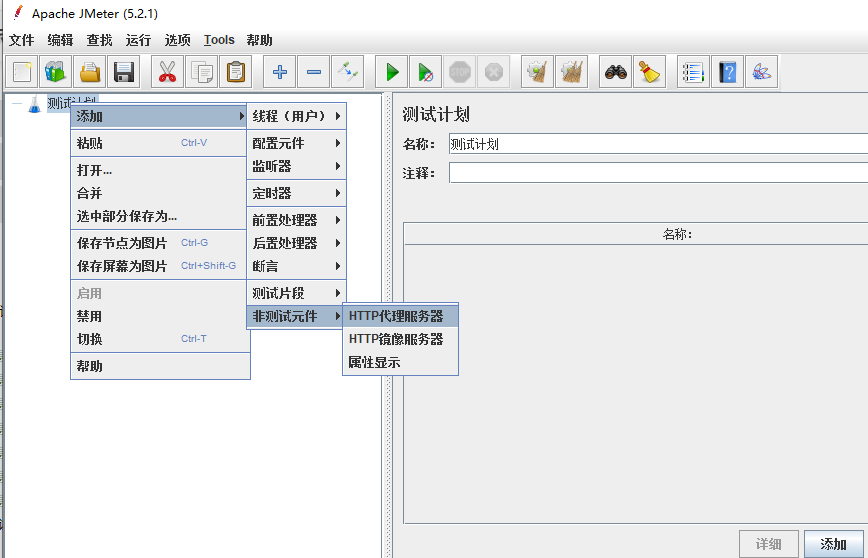
Task: Expand the 添加 submenu entry
Action: (x=159, y=116)
